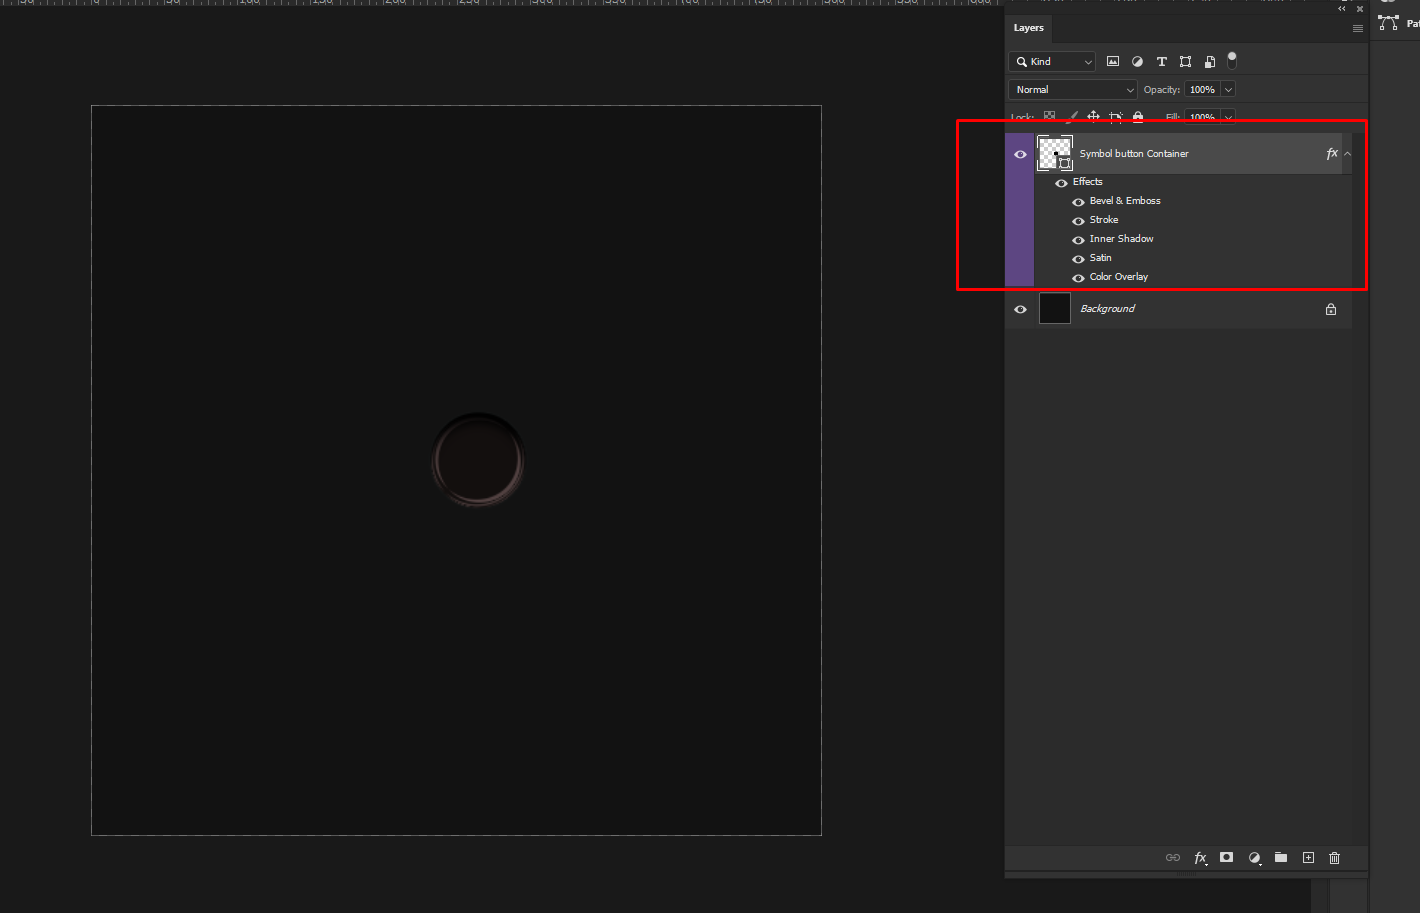Select the Symbol button Container layer thumbnail
The width and height of the screenshot is (1420, 913).
point(1054,153)
